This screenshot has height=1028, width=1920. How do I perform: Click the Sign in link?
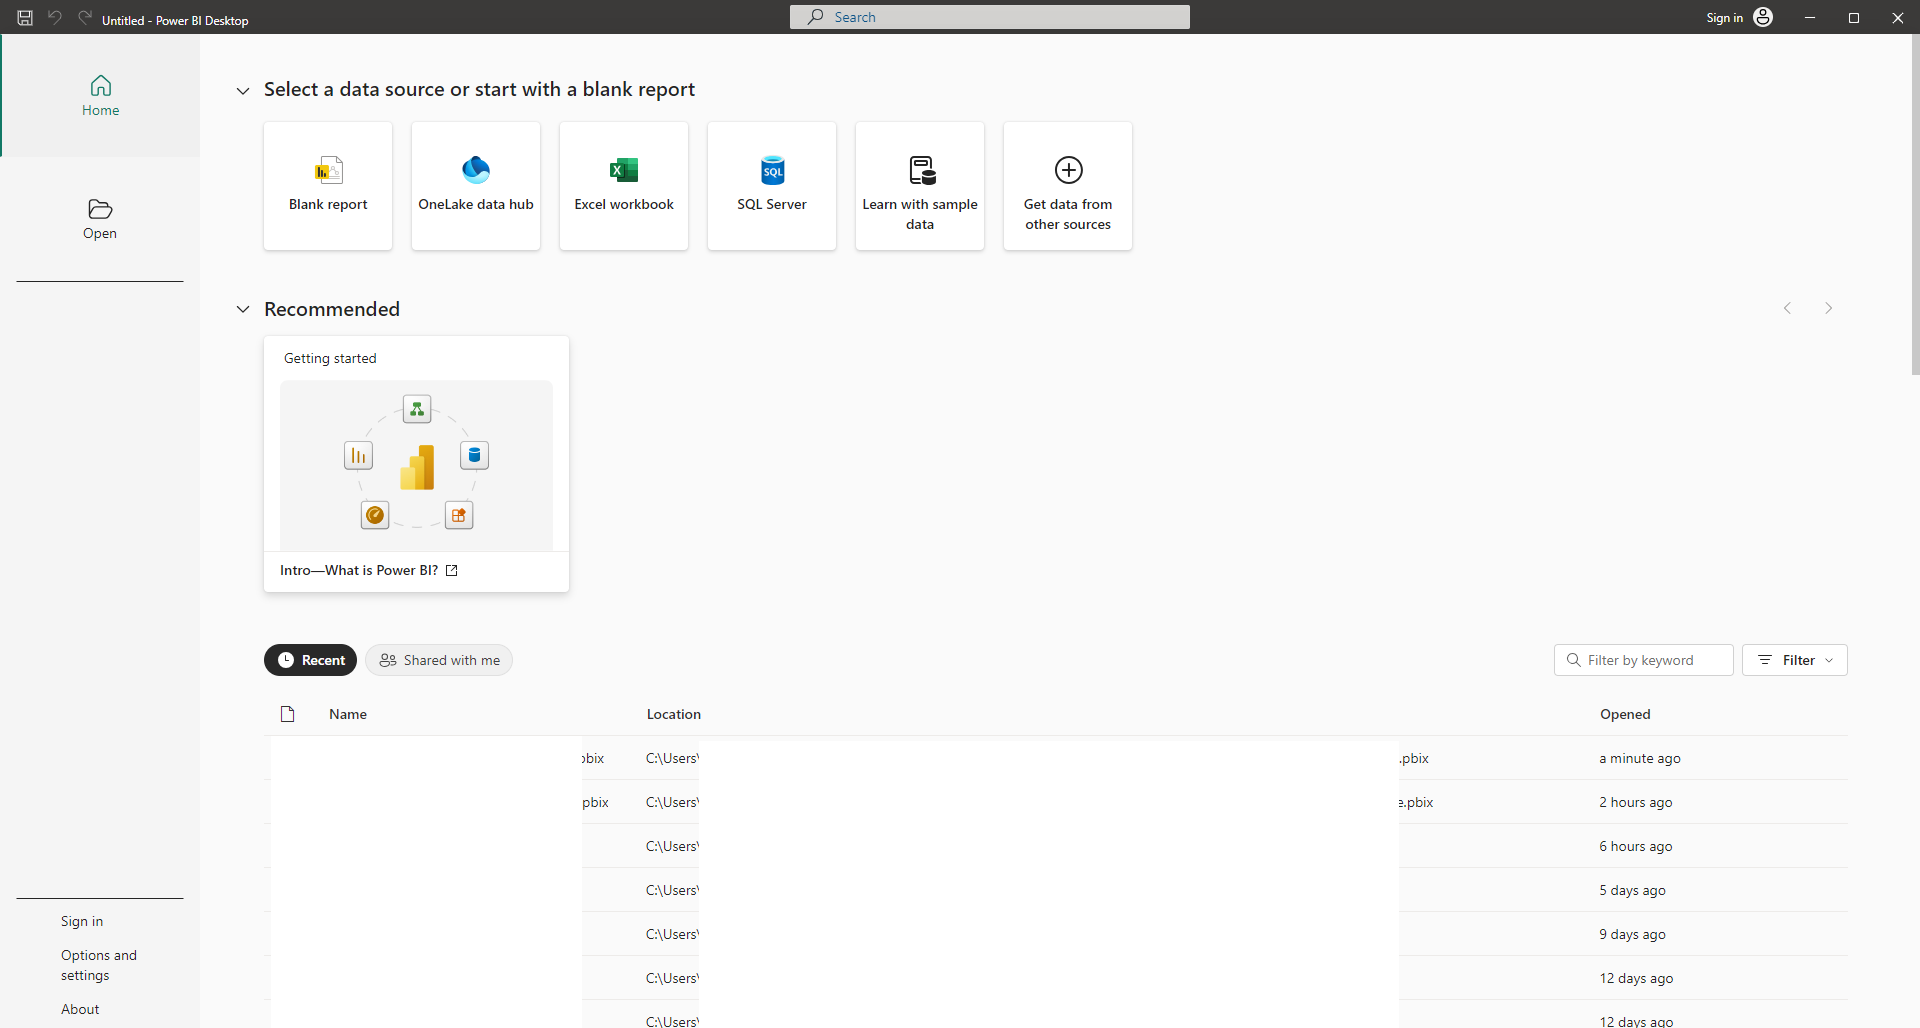[82, 921]
